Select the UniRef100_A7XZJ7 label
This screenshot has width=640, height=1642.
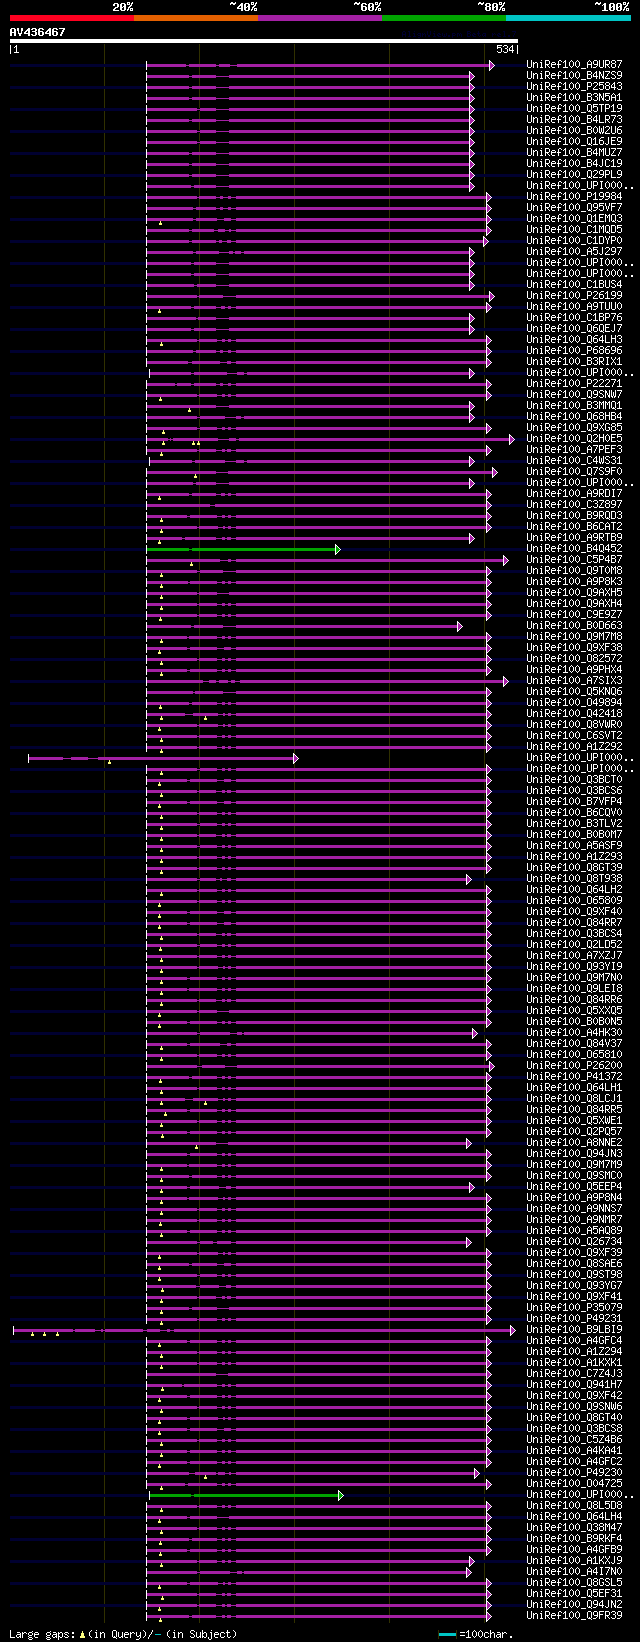(574, 956)
